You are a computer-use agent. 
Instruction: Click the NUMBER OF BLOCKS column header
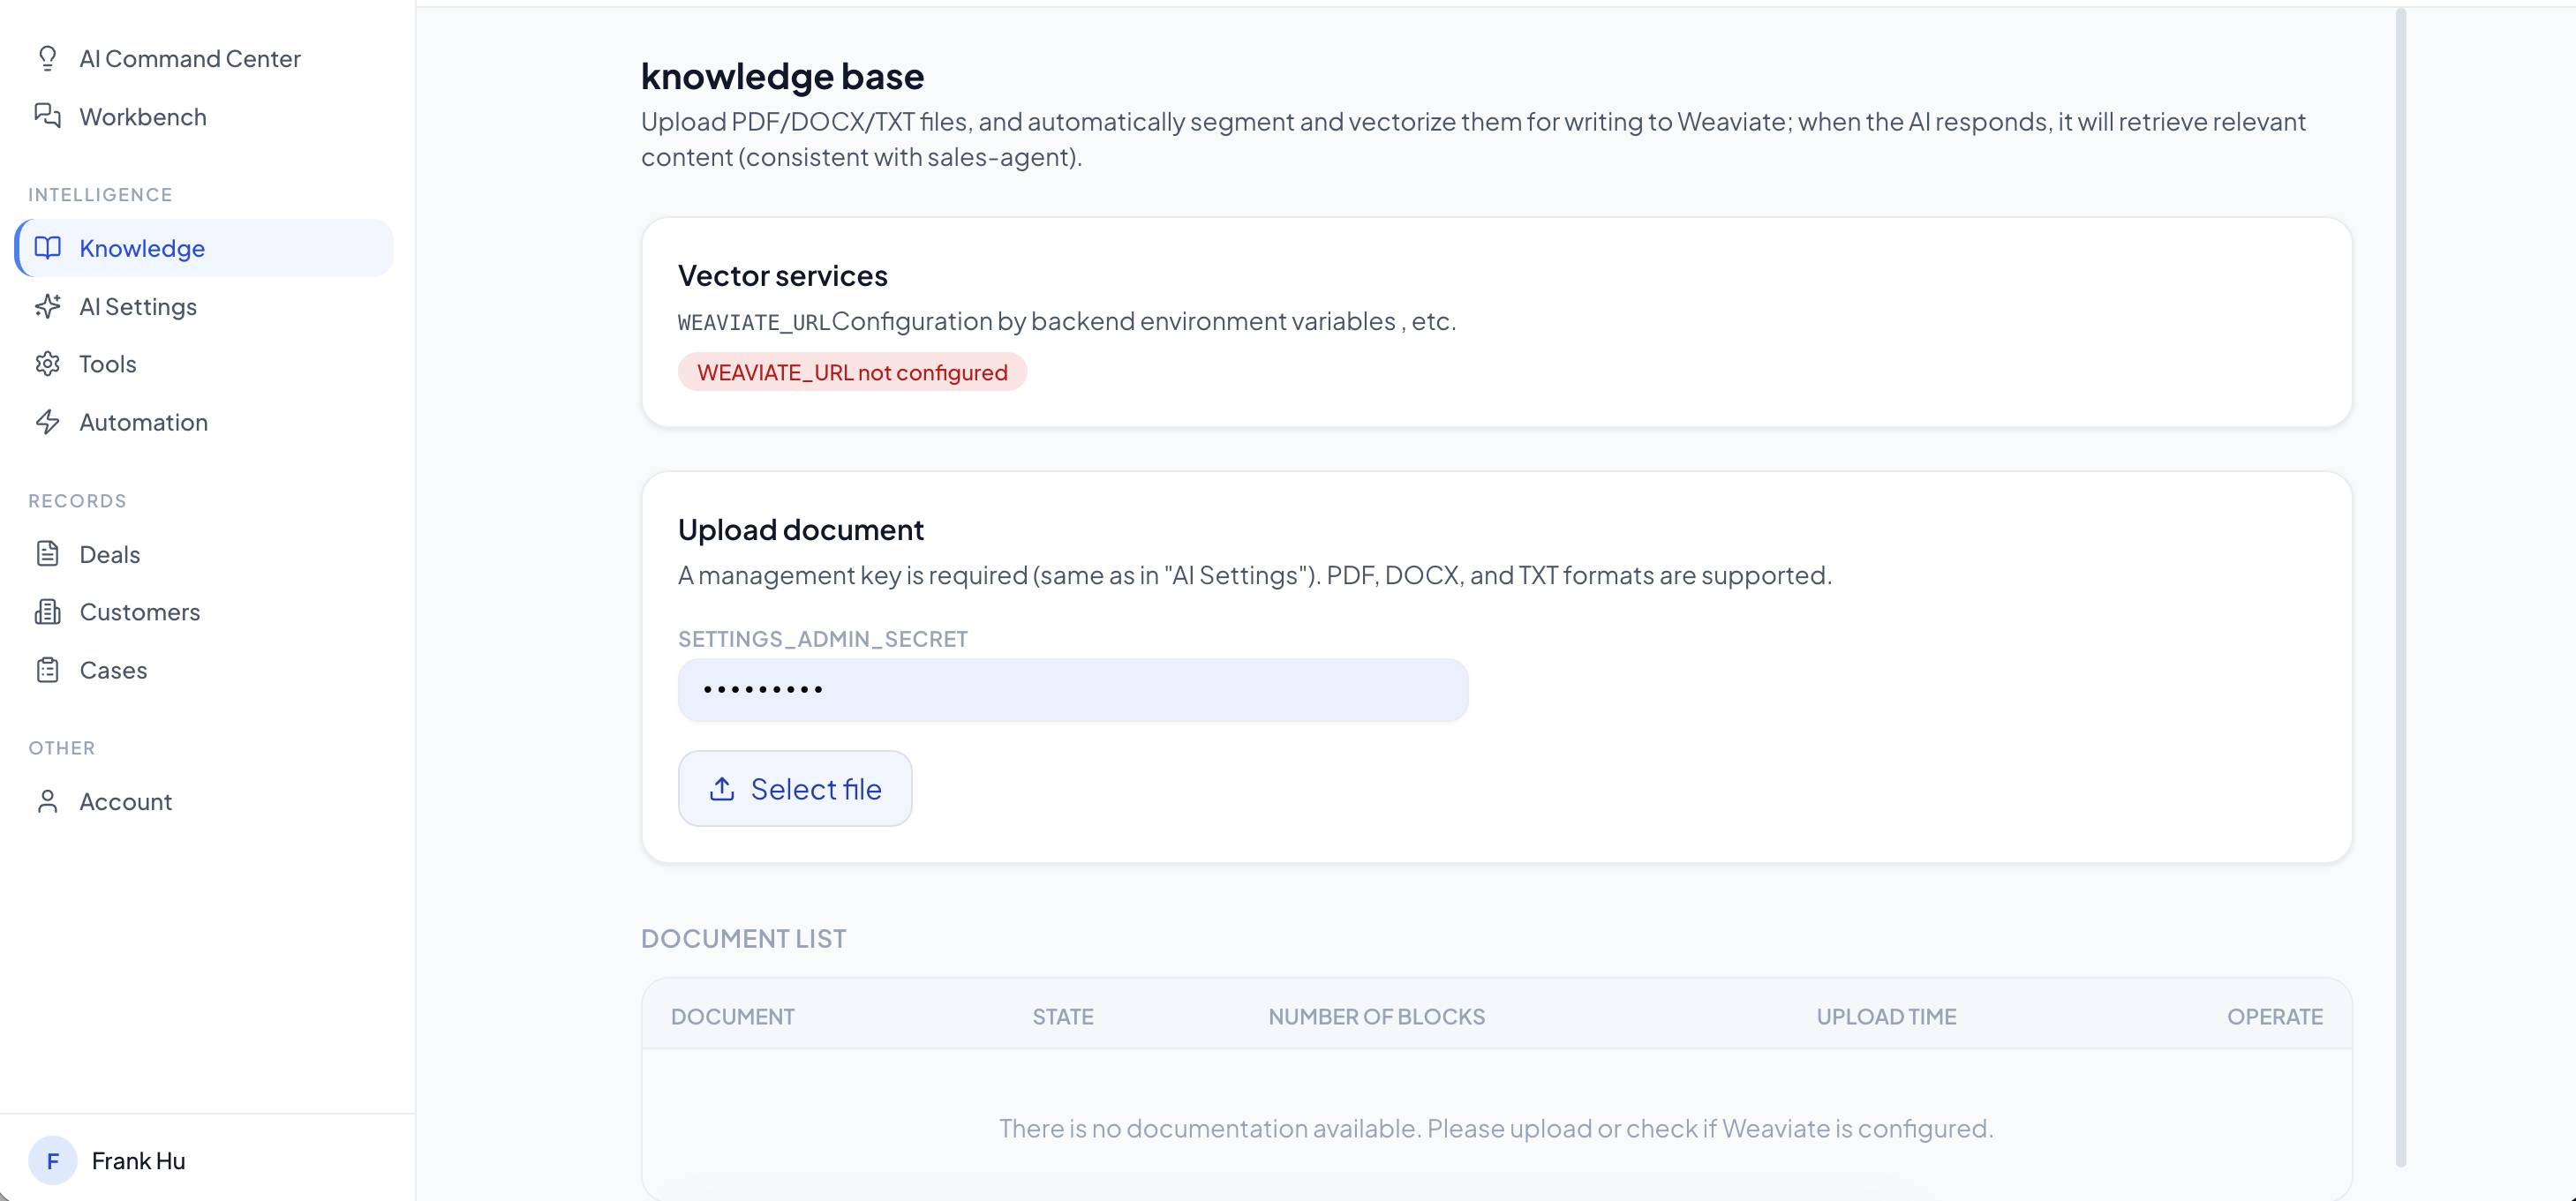coord(1377,1017)
